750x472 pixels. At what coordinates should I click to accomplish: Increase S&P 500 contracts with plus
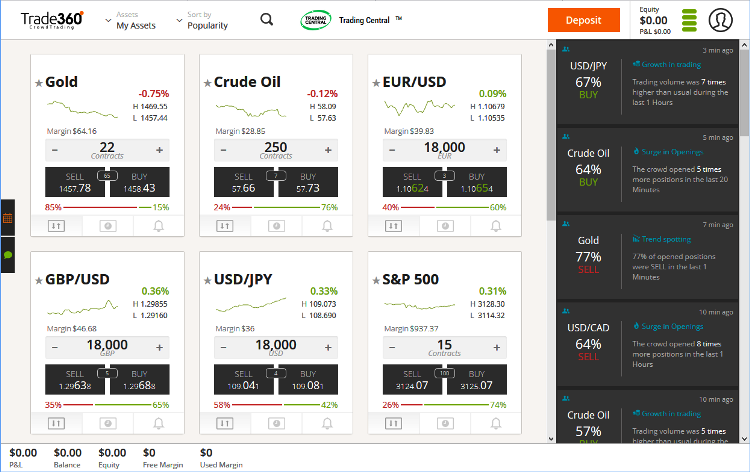497,348
